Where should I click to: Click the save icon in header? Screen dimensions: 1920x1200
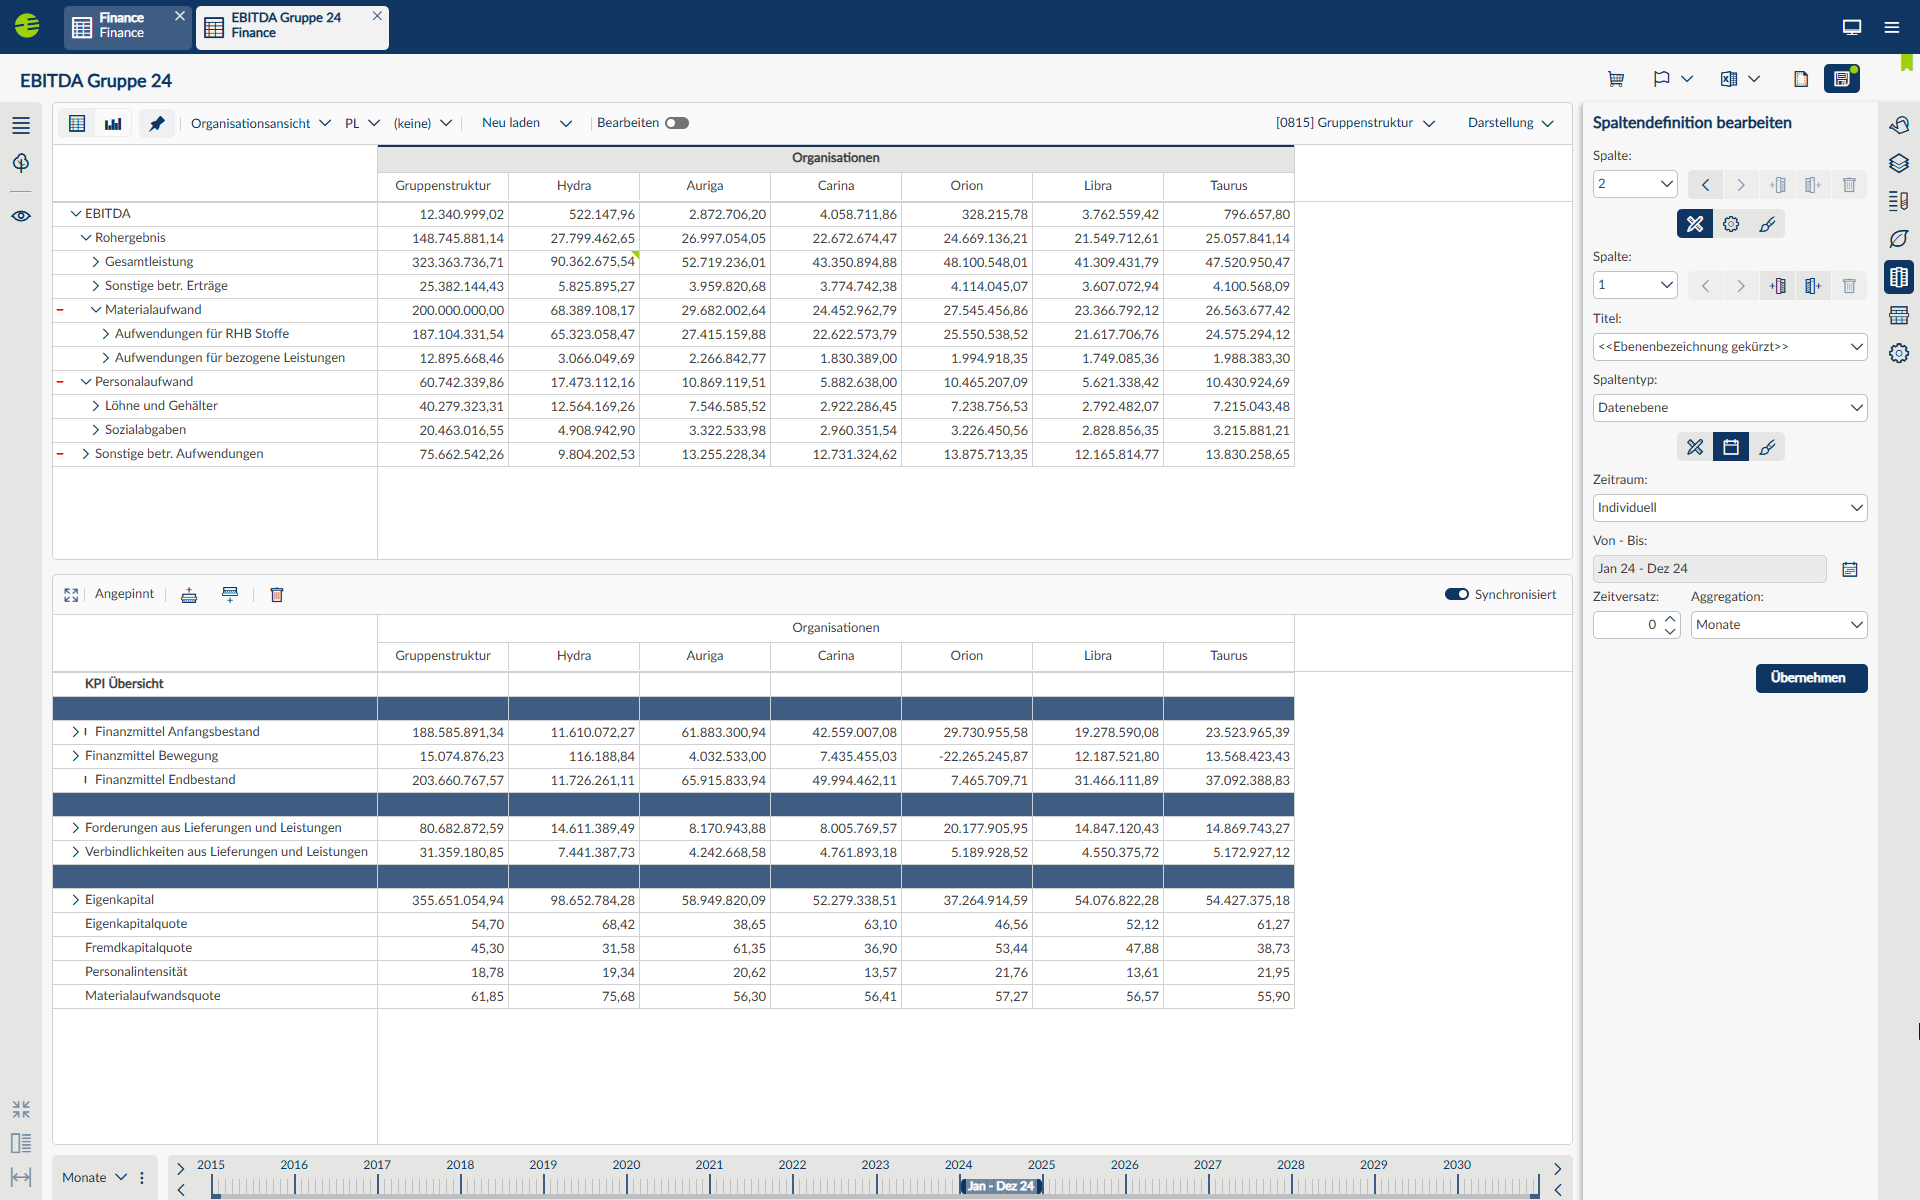point(1842,79)
